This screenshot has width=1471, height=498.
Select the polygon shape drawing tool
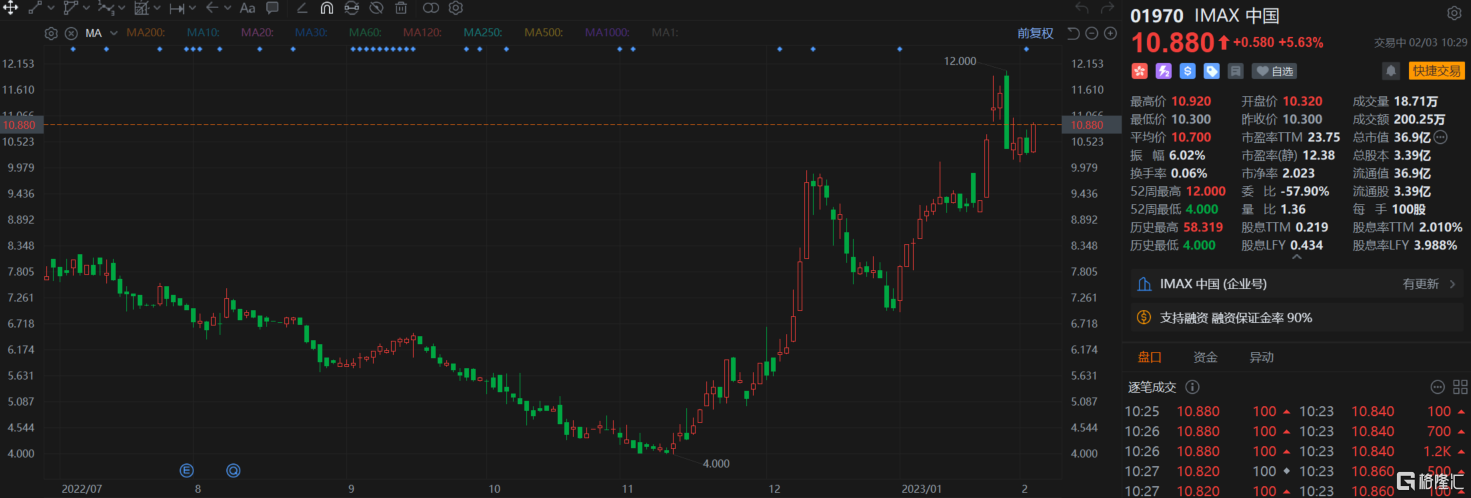(69, 8)
